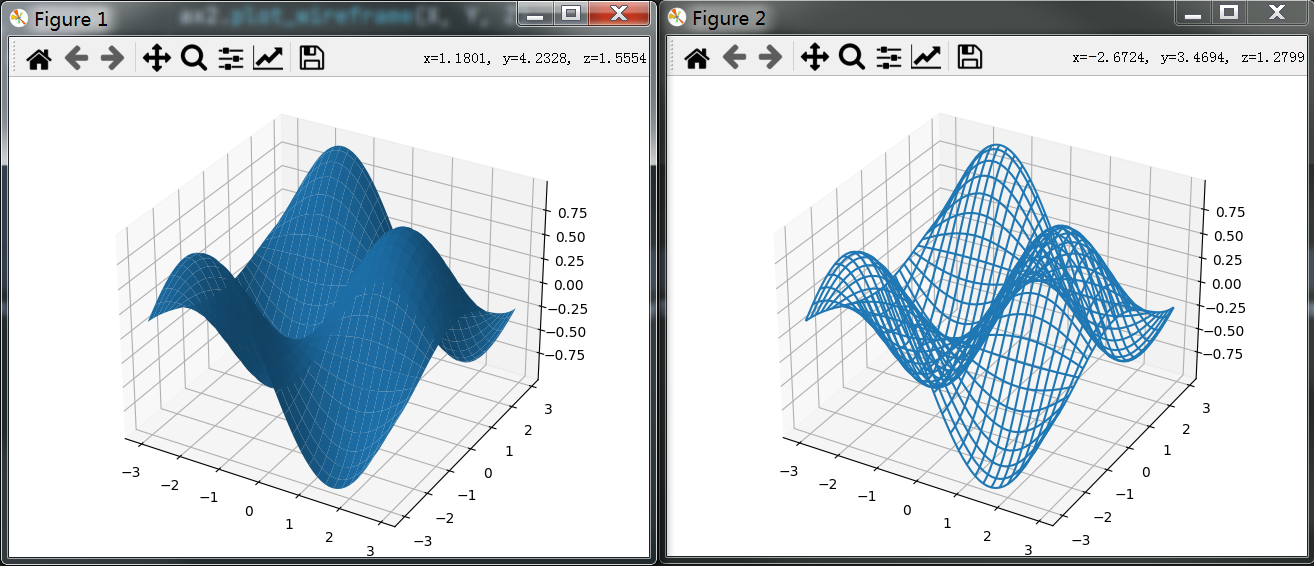The height and width of the screenshot is (566, 1314).
Task: Click the Figure 2 title bar text
Action: (730, 19)
